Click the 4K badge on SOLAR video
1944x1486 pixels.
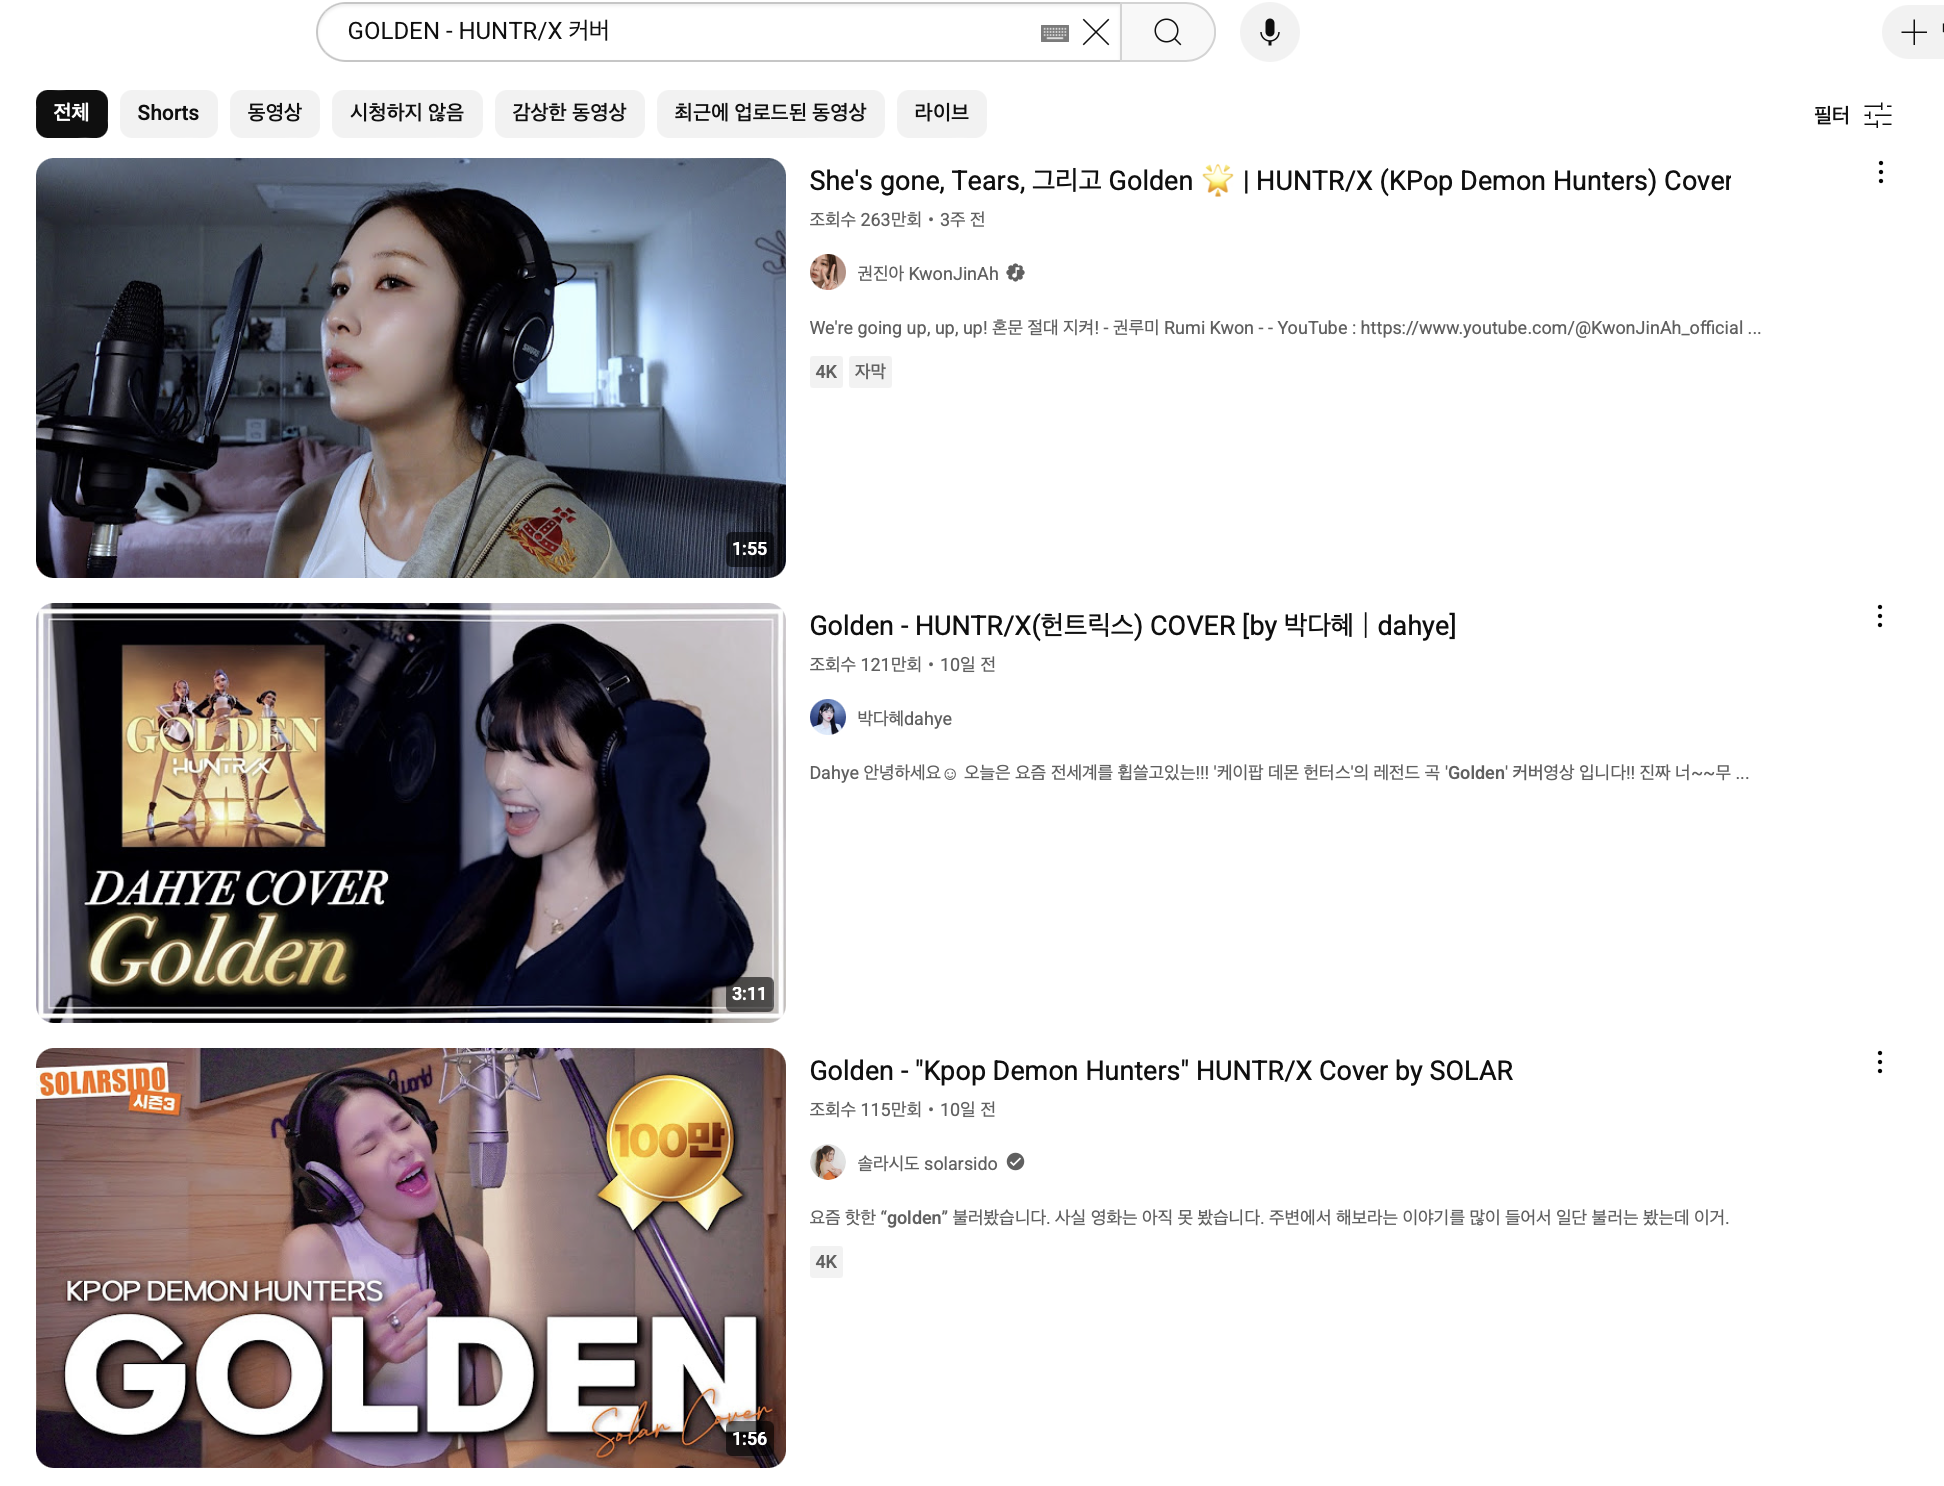tap(826, 1262)
